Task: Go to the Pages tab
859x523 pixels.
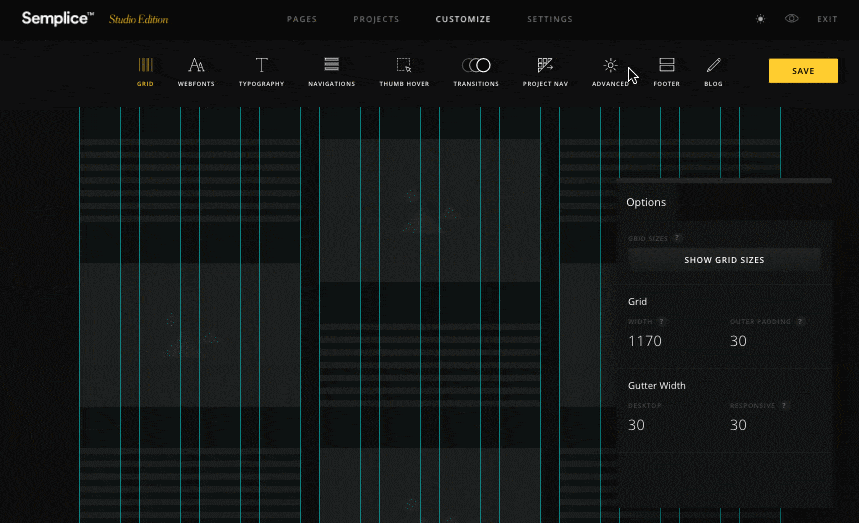Action: click(302, 19)
